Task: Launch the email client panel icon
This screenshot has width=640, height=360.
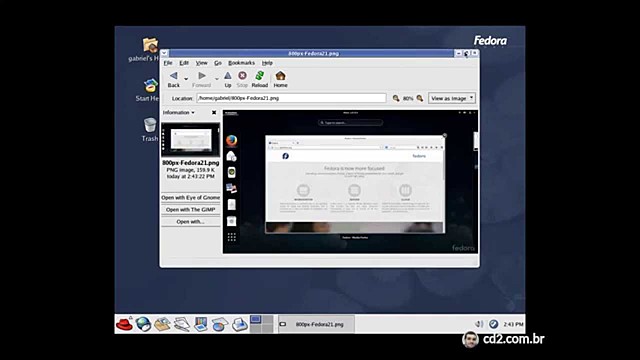Action: 162,324
